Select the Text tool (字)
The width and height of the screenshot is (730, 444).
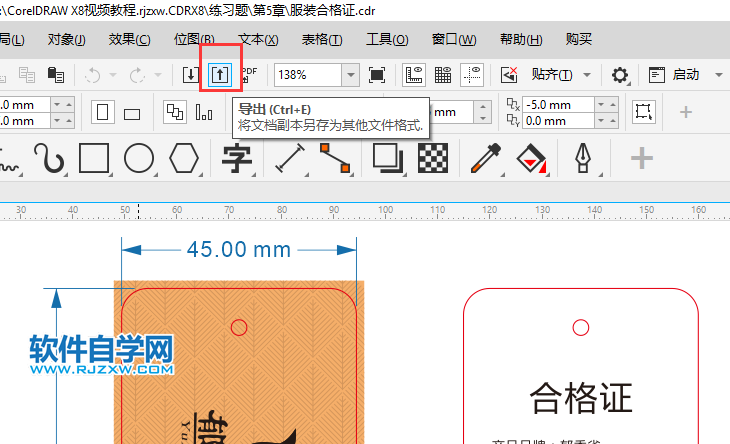click(x=236, y=158)
